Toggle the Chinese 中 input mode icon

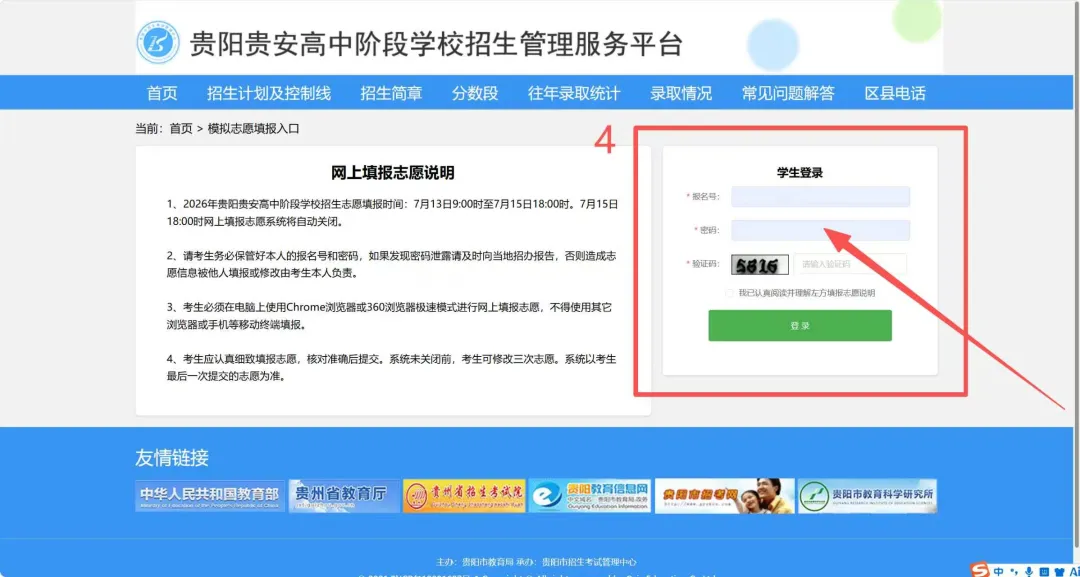(998, 571)
